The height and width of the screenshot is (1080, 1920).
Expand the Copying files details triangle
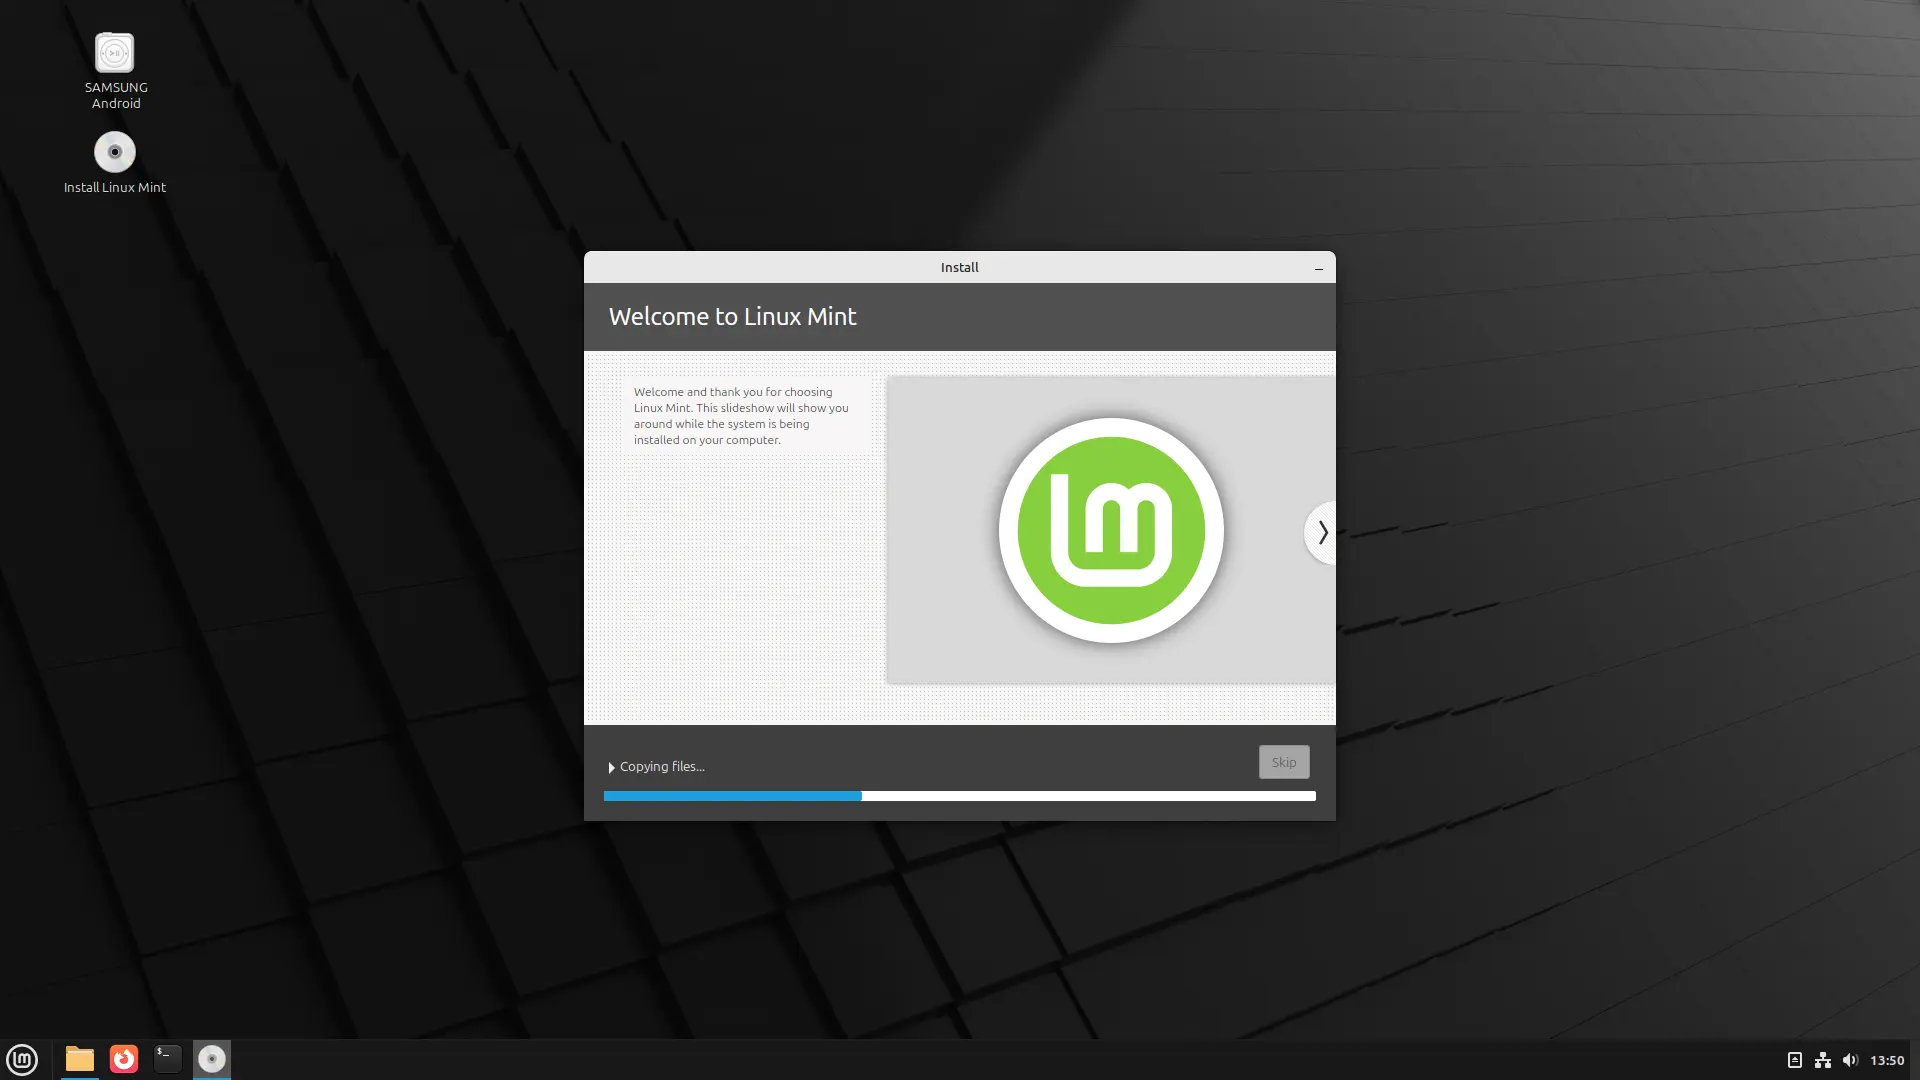point(611,767)
